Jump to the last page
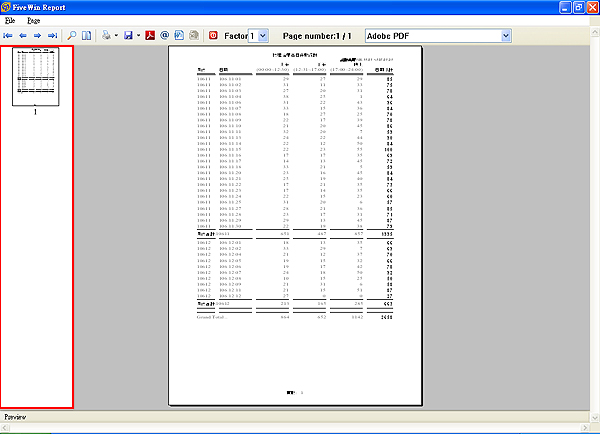600x434 pixels. (52, 35)
